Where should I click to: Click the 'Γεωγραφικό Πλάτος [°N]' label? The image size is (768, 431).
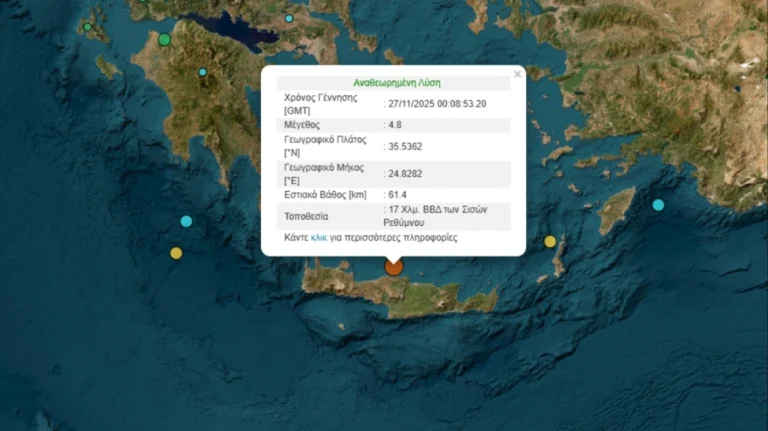pos(325,146)
